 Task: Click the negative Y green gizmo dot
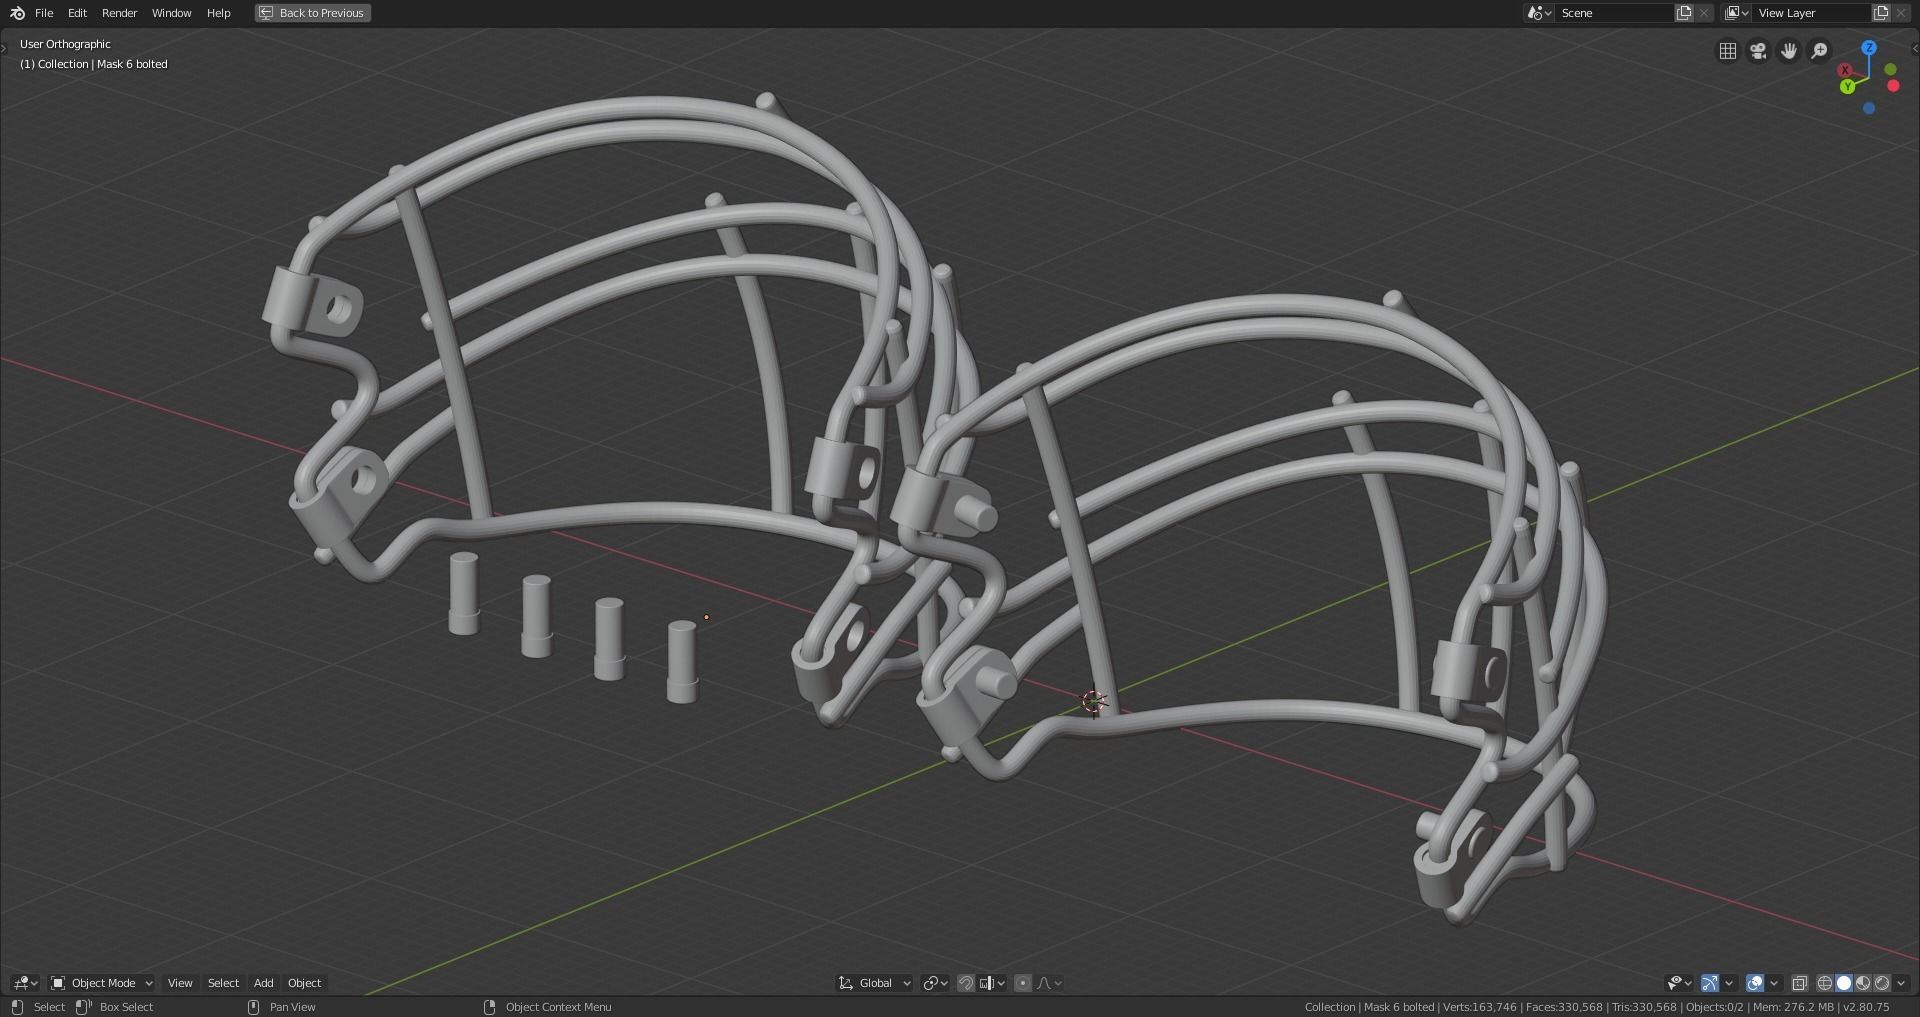1890,69
